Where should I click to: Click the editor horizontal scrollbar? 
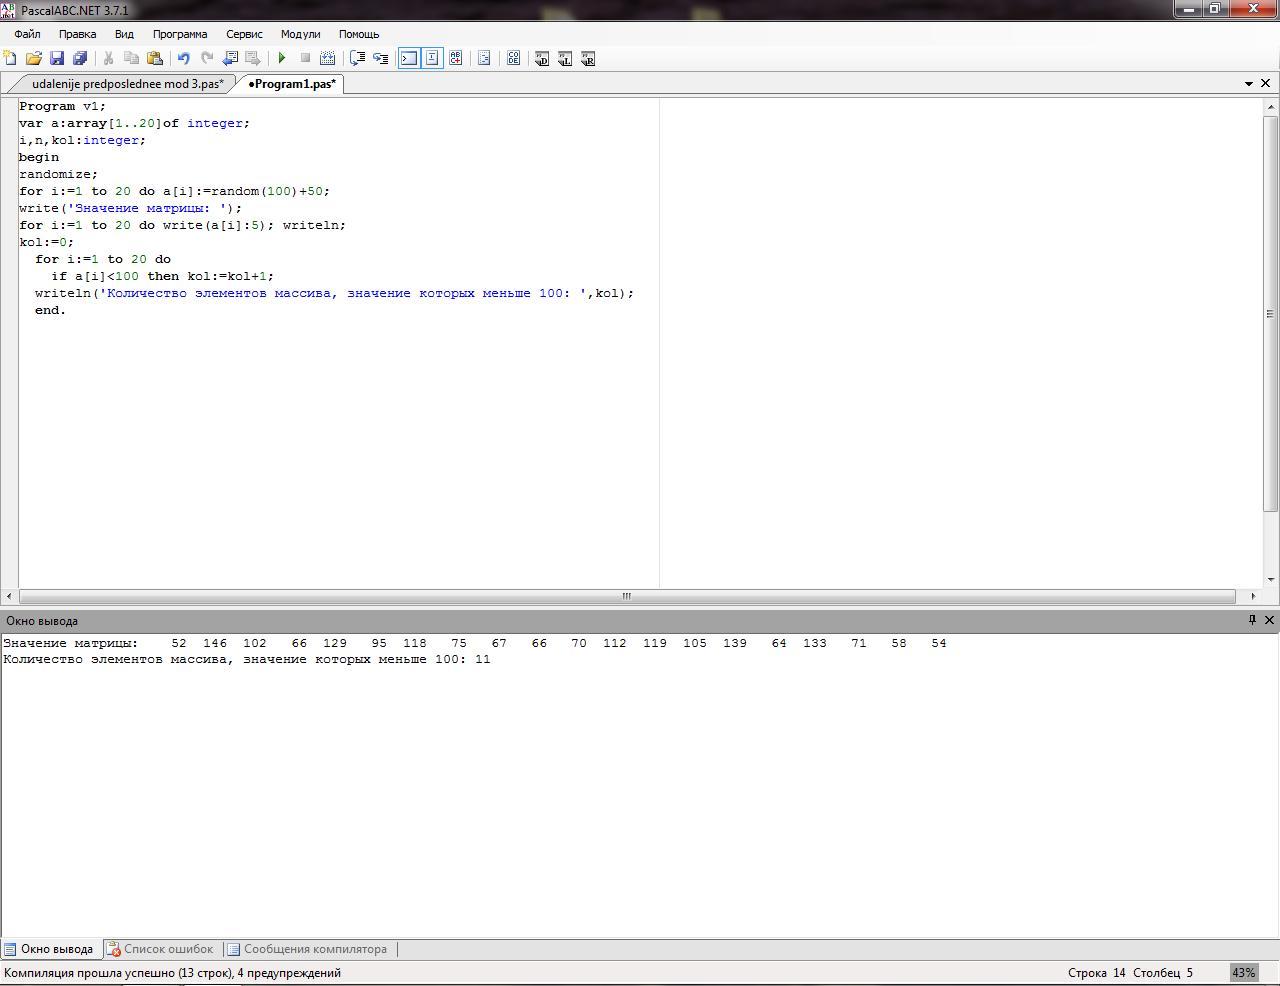tap(626, 596)
